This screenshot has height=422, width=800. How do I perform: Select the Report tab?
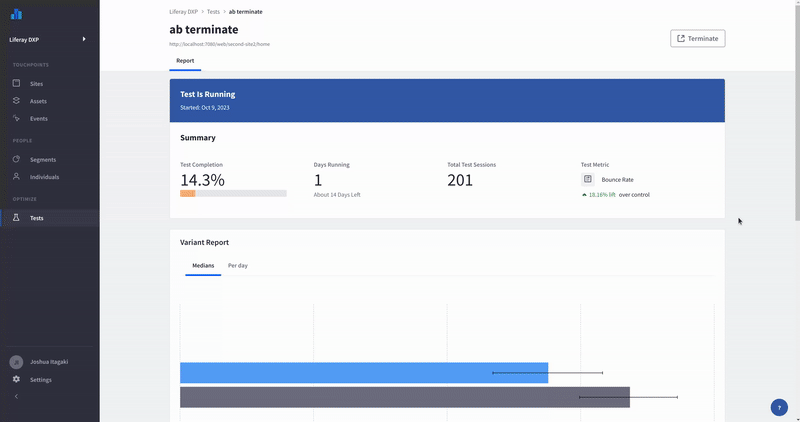(x=185, y=61)
